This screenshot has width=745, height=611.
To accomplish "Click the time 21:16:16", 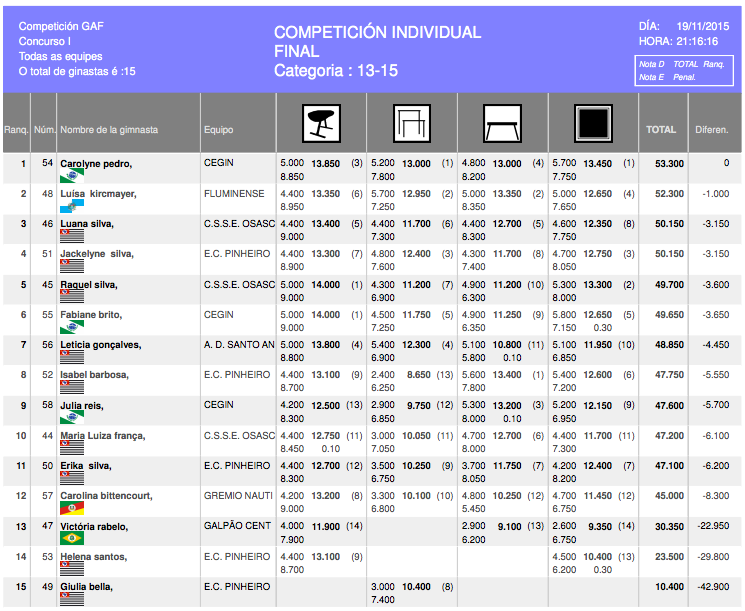I will pyautogui.click(x=697, y=41).
